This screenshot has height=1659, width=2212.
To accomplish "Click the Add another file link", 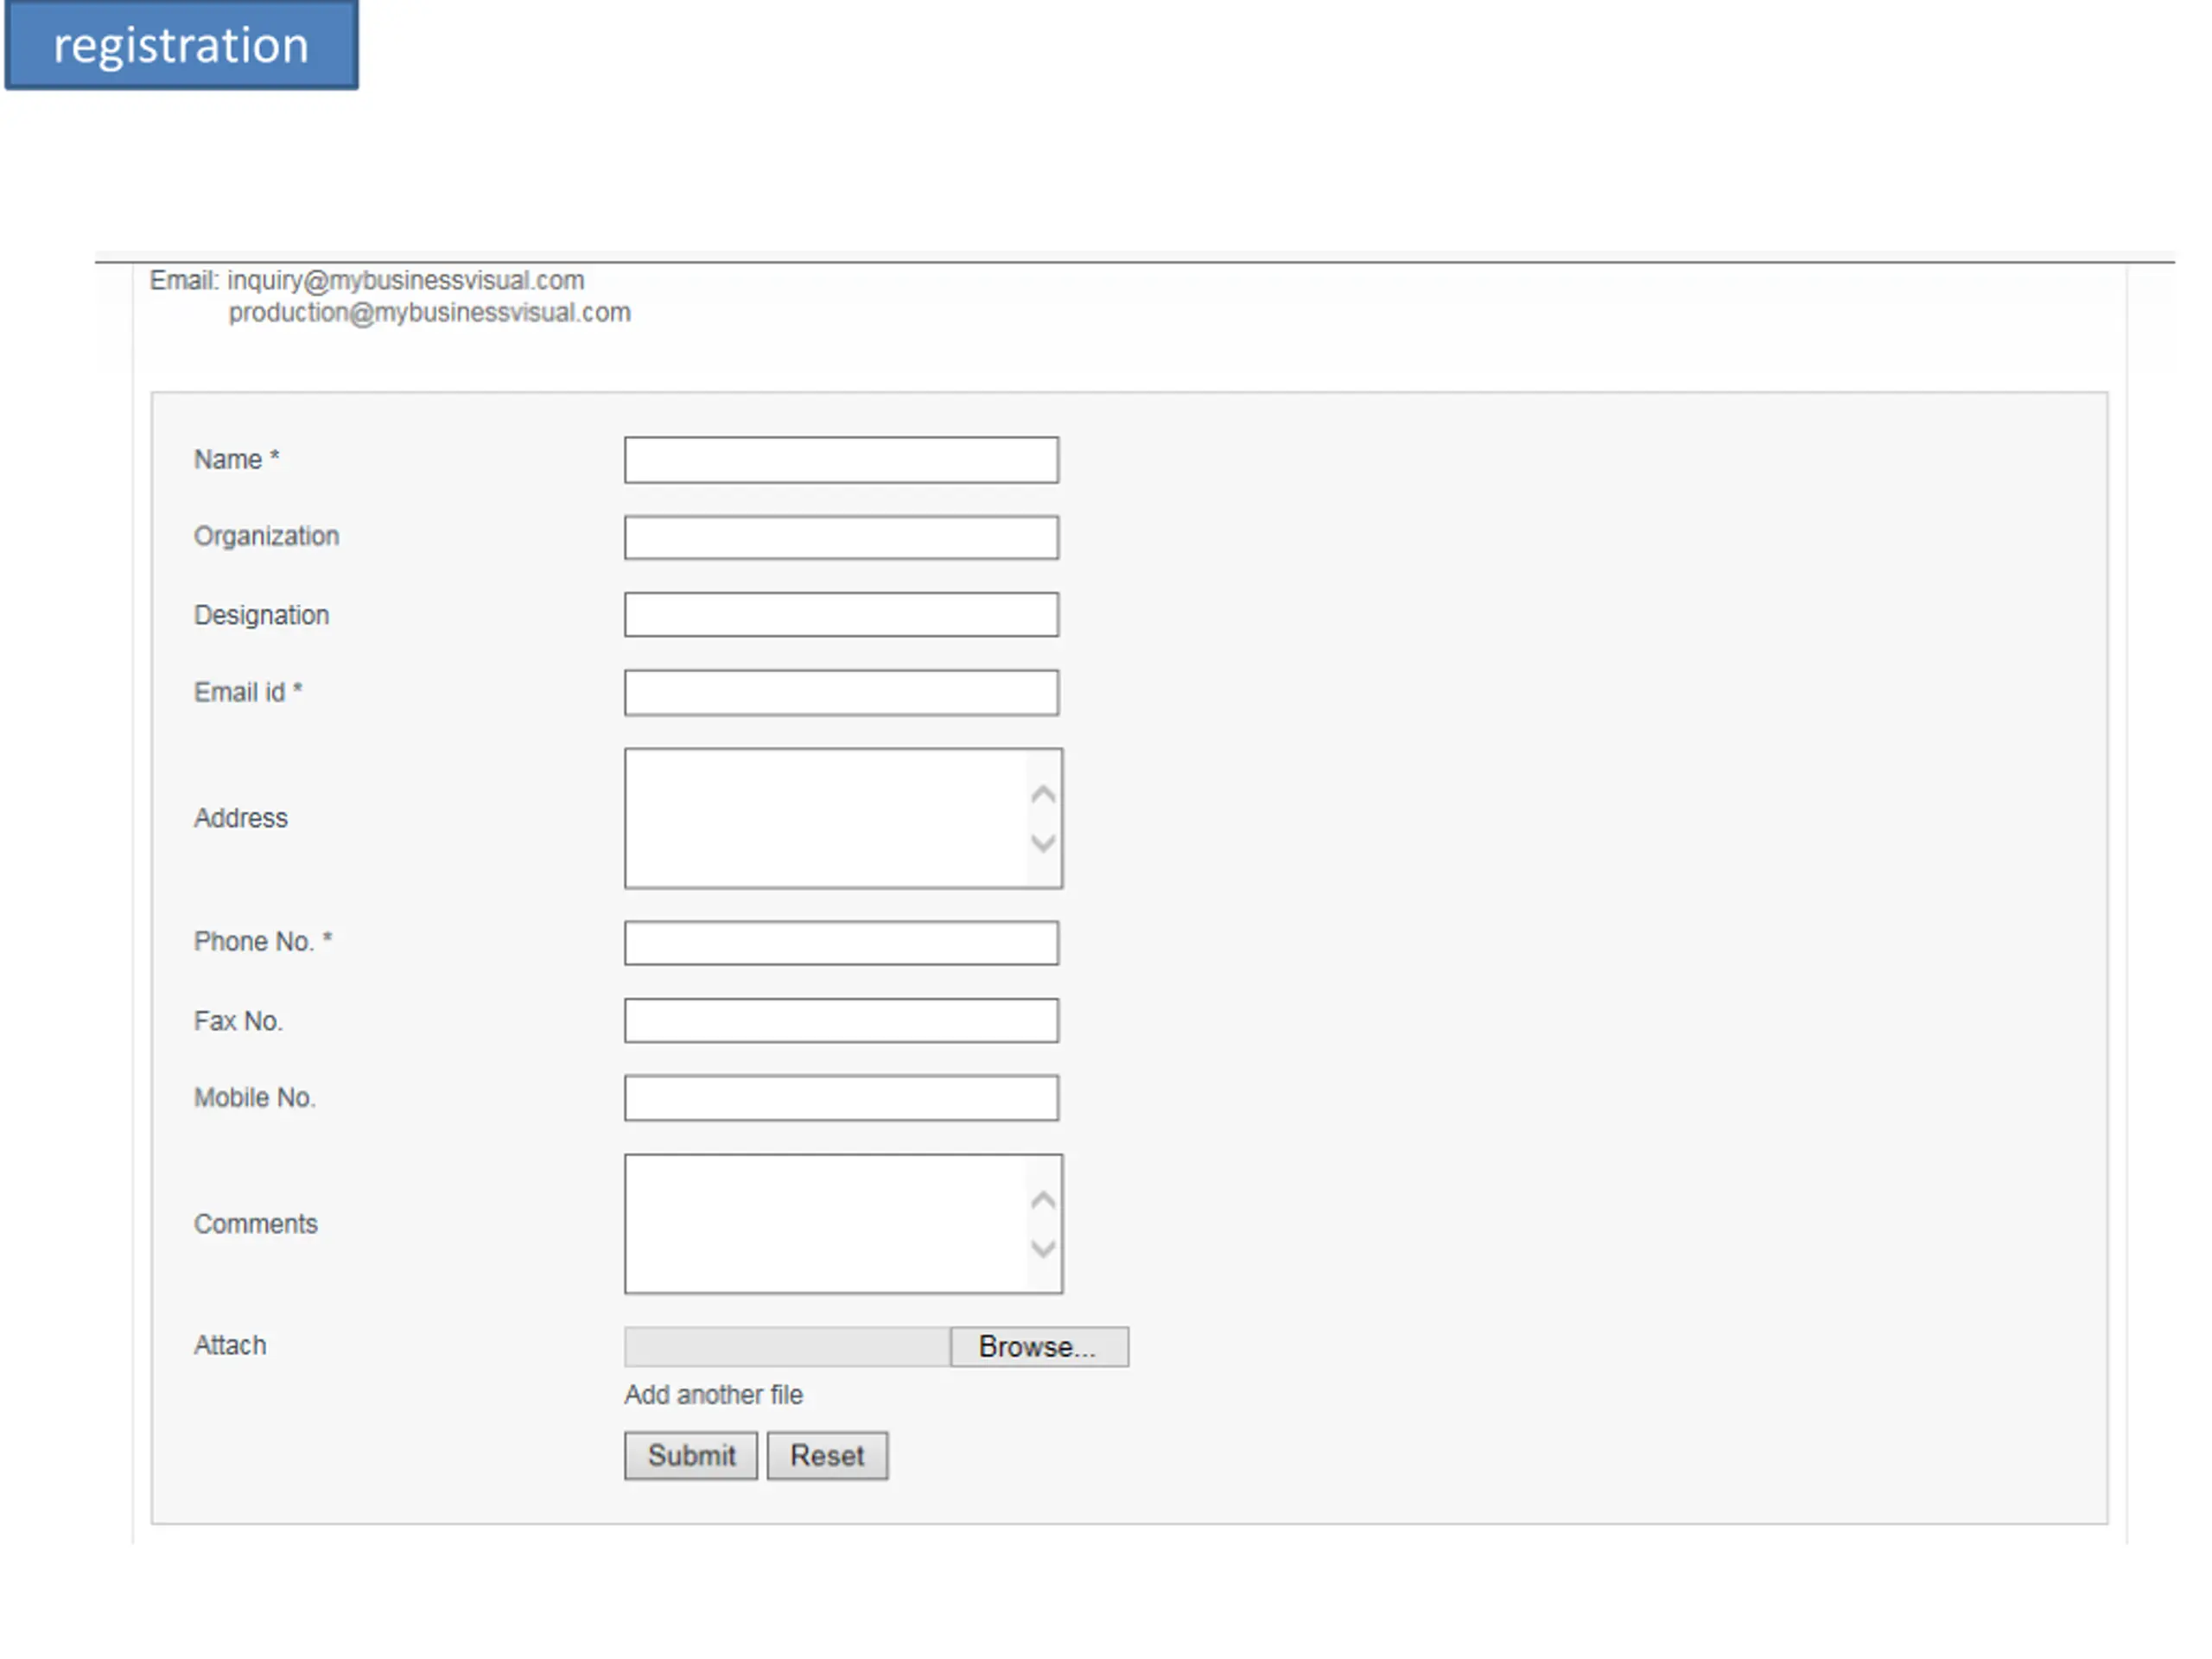I will (x=714, y=1395).
